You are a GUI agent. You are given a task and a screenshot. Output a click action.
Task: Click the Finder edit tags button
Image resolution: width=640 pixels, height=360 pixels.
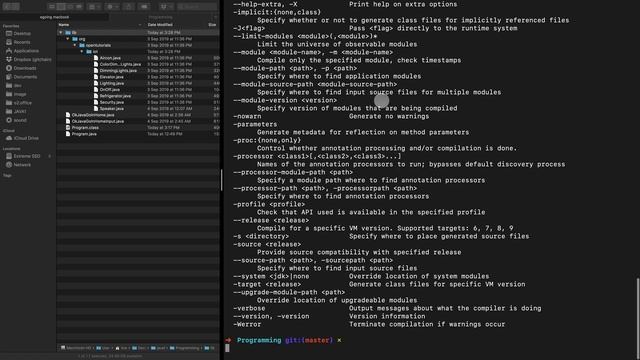[144, 7]
